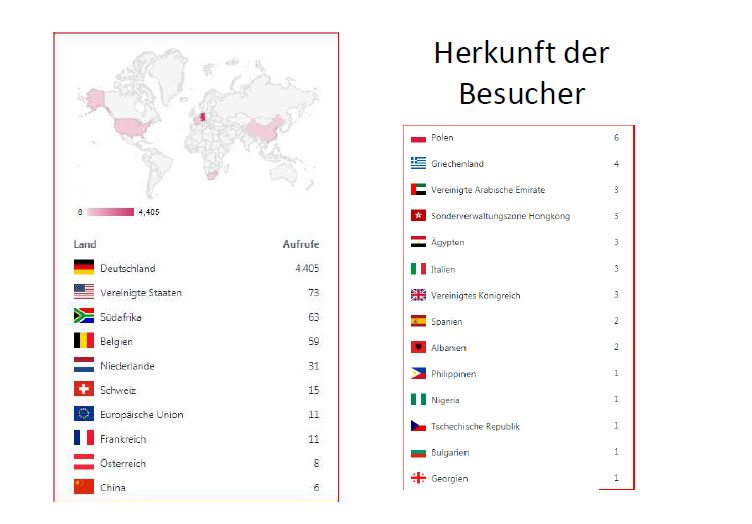This screenshot has width=752, height=524.
Task: Click 'Vereinigtes Königreich' text
Action: point(476,296)
